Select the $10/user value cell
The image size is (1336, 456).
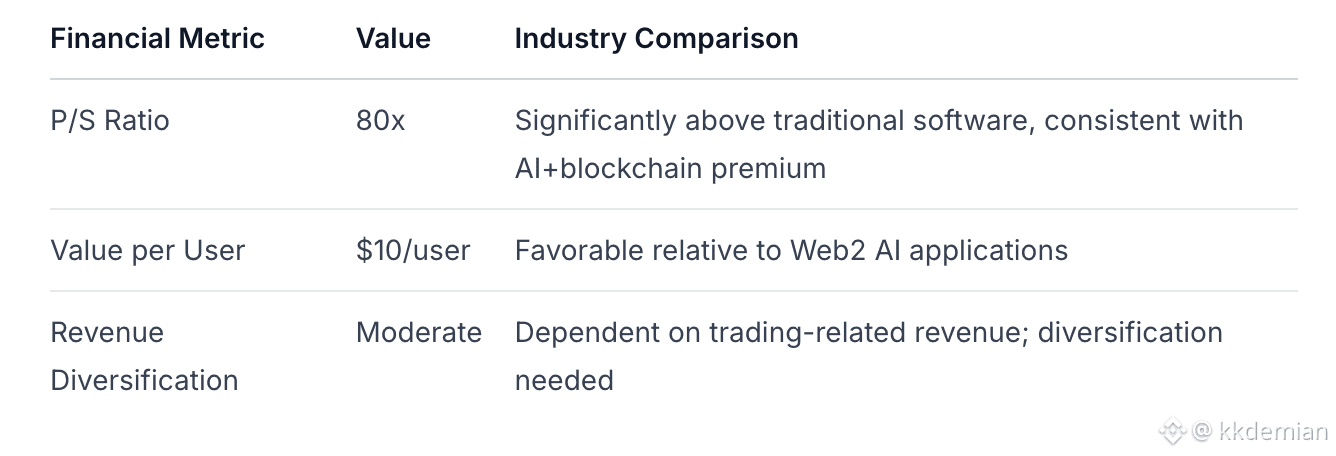click(x=413, y=250)
